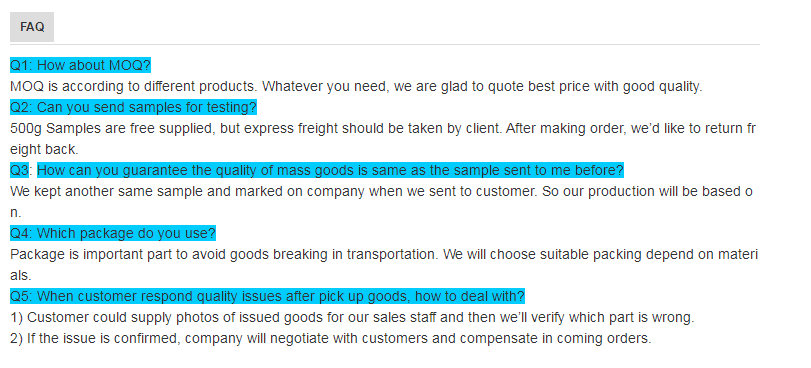Select Q5 customer quality issues question
Image resolution: width=811 pixels, height=368 pixels.
pos(267,297)
